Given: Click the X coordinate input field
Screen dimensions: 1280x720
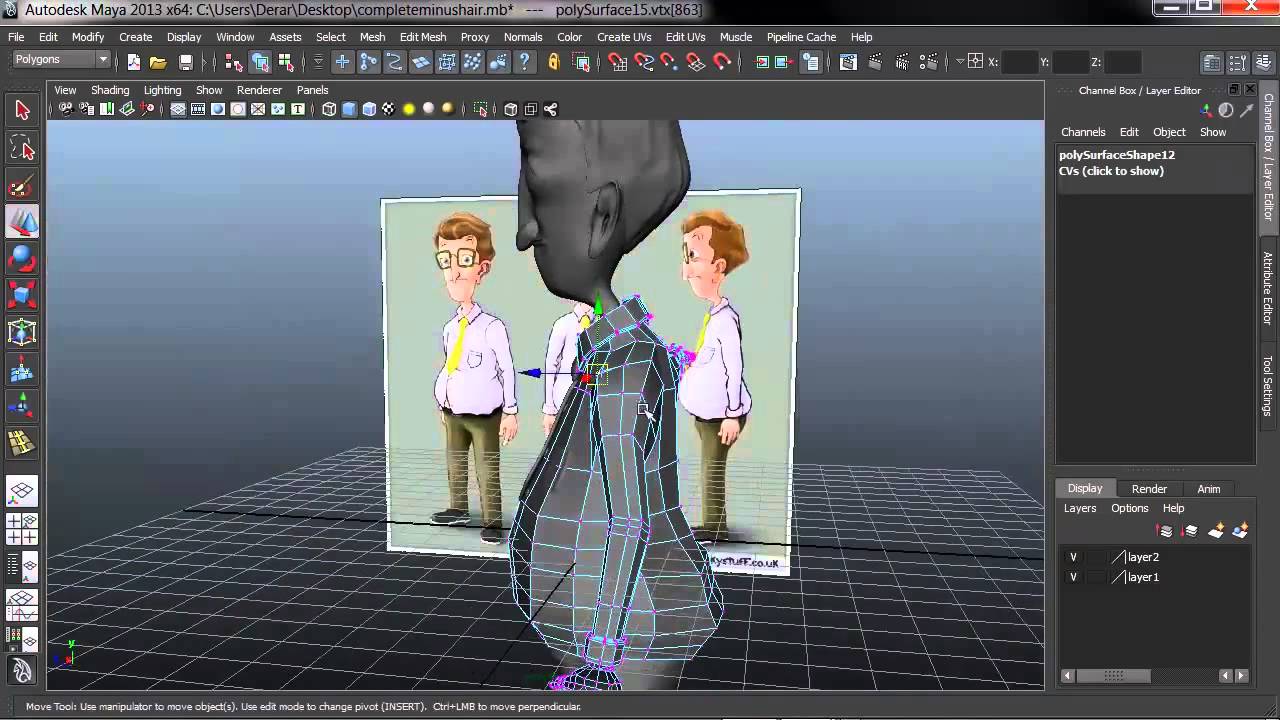Looking at the screenshot, I should pyautogui.click(x=1018, y=62).
